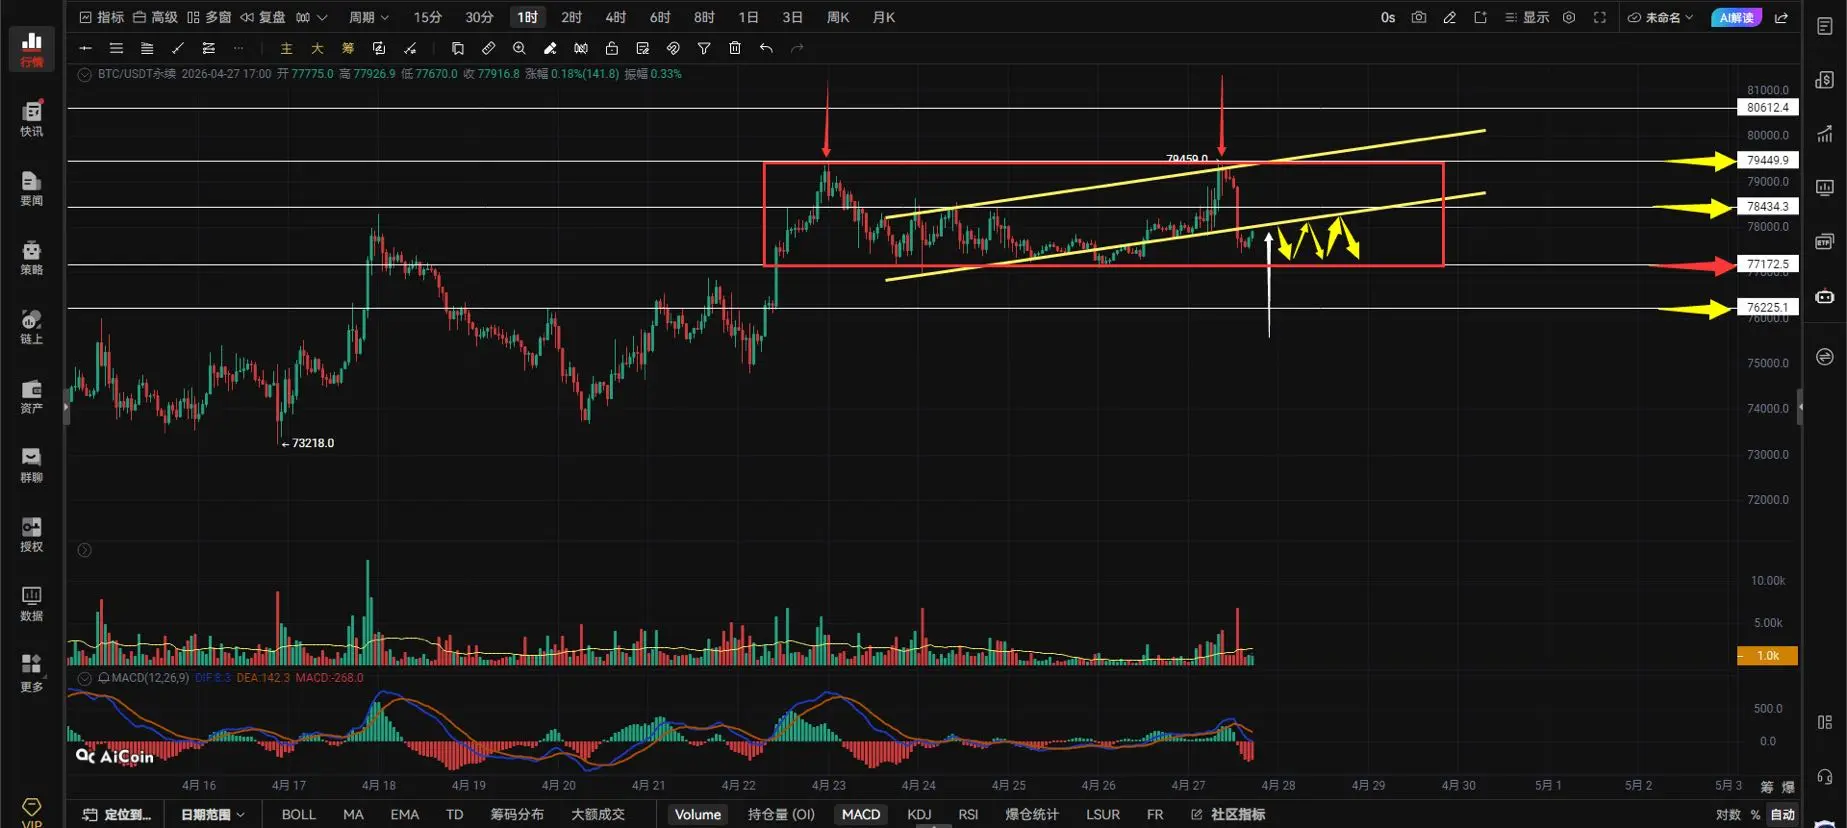
Task: Toggle the Volume indicator panel
Action: pyautogui.click(x=698, y=814)
